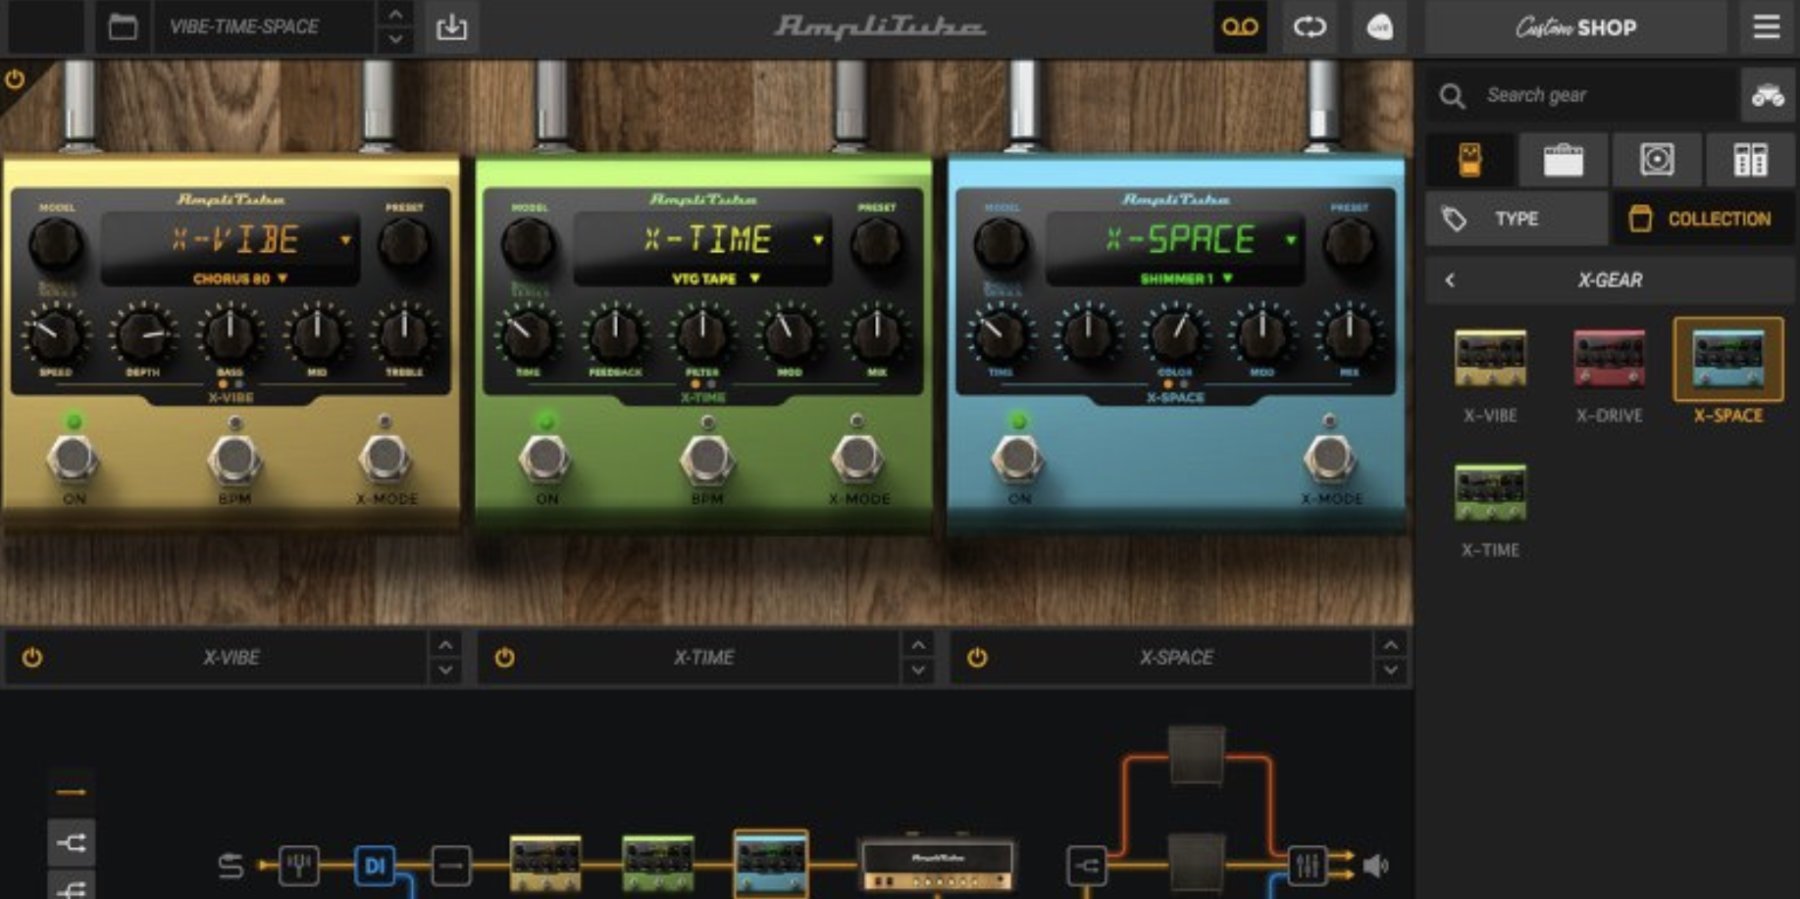The width and height of the screenshot is (1800, 899).
Task: Click the X-TIME FEEDBACK knob
Action: [x=615, y=335]
